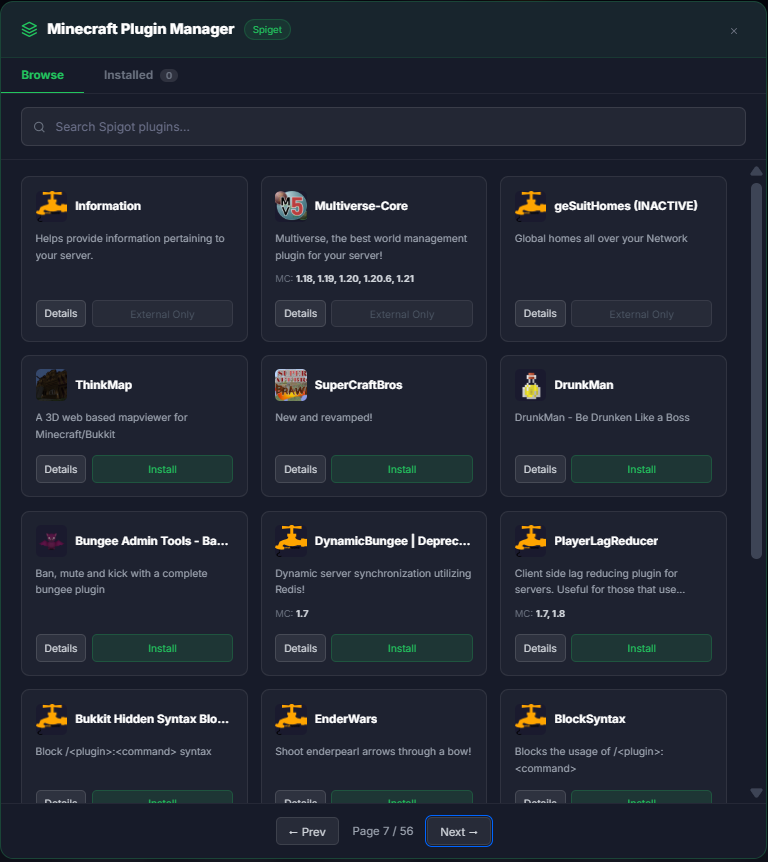
Task: Click the Multiverse-Core plugin icon
Action: (x=291, y=206)
